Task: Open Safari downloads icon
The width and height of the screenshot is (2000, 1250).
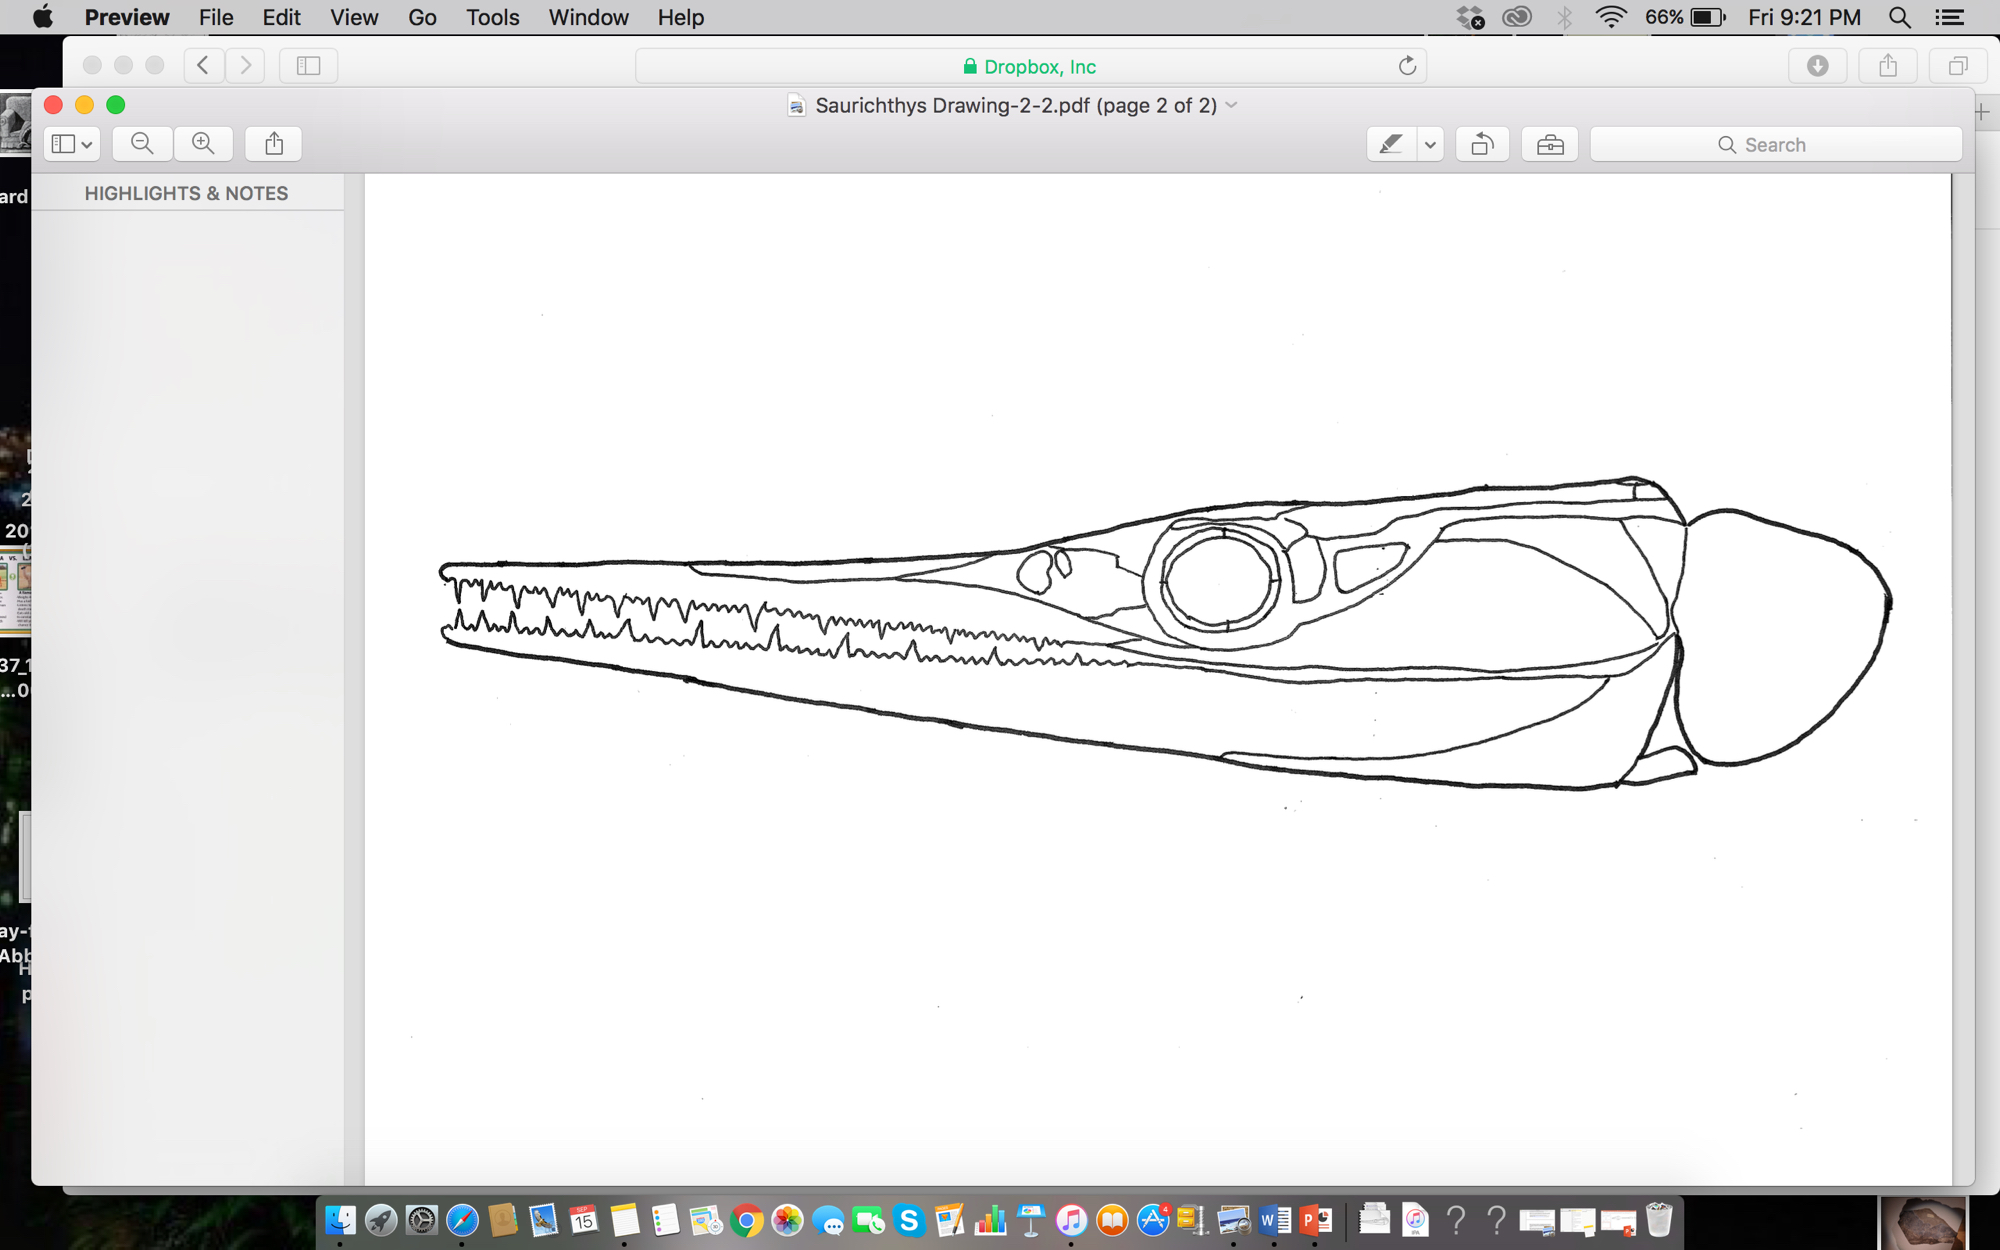Action: [x=1817, y=66]
